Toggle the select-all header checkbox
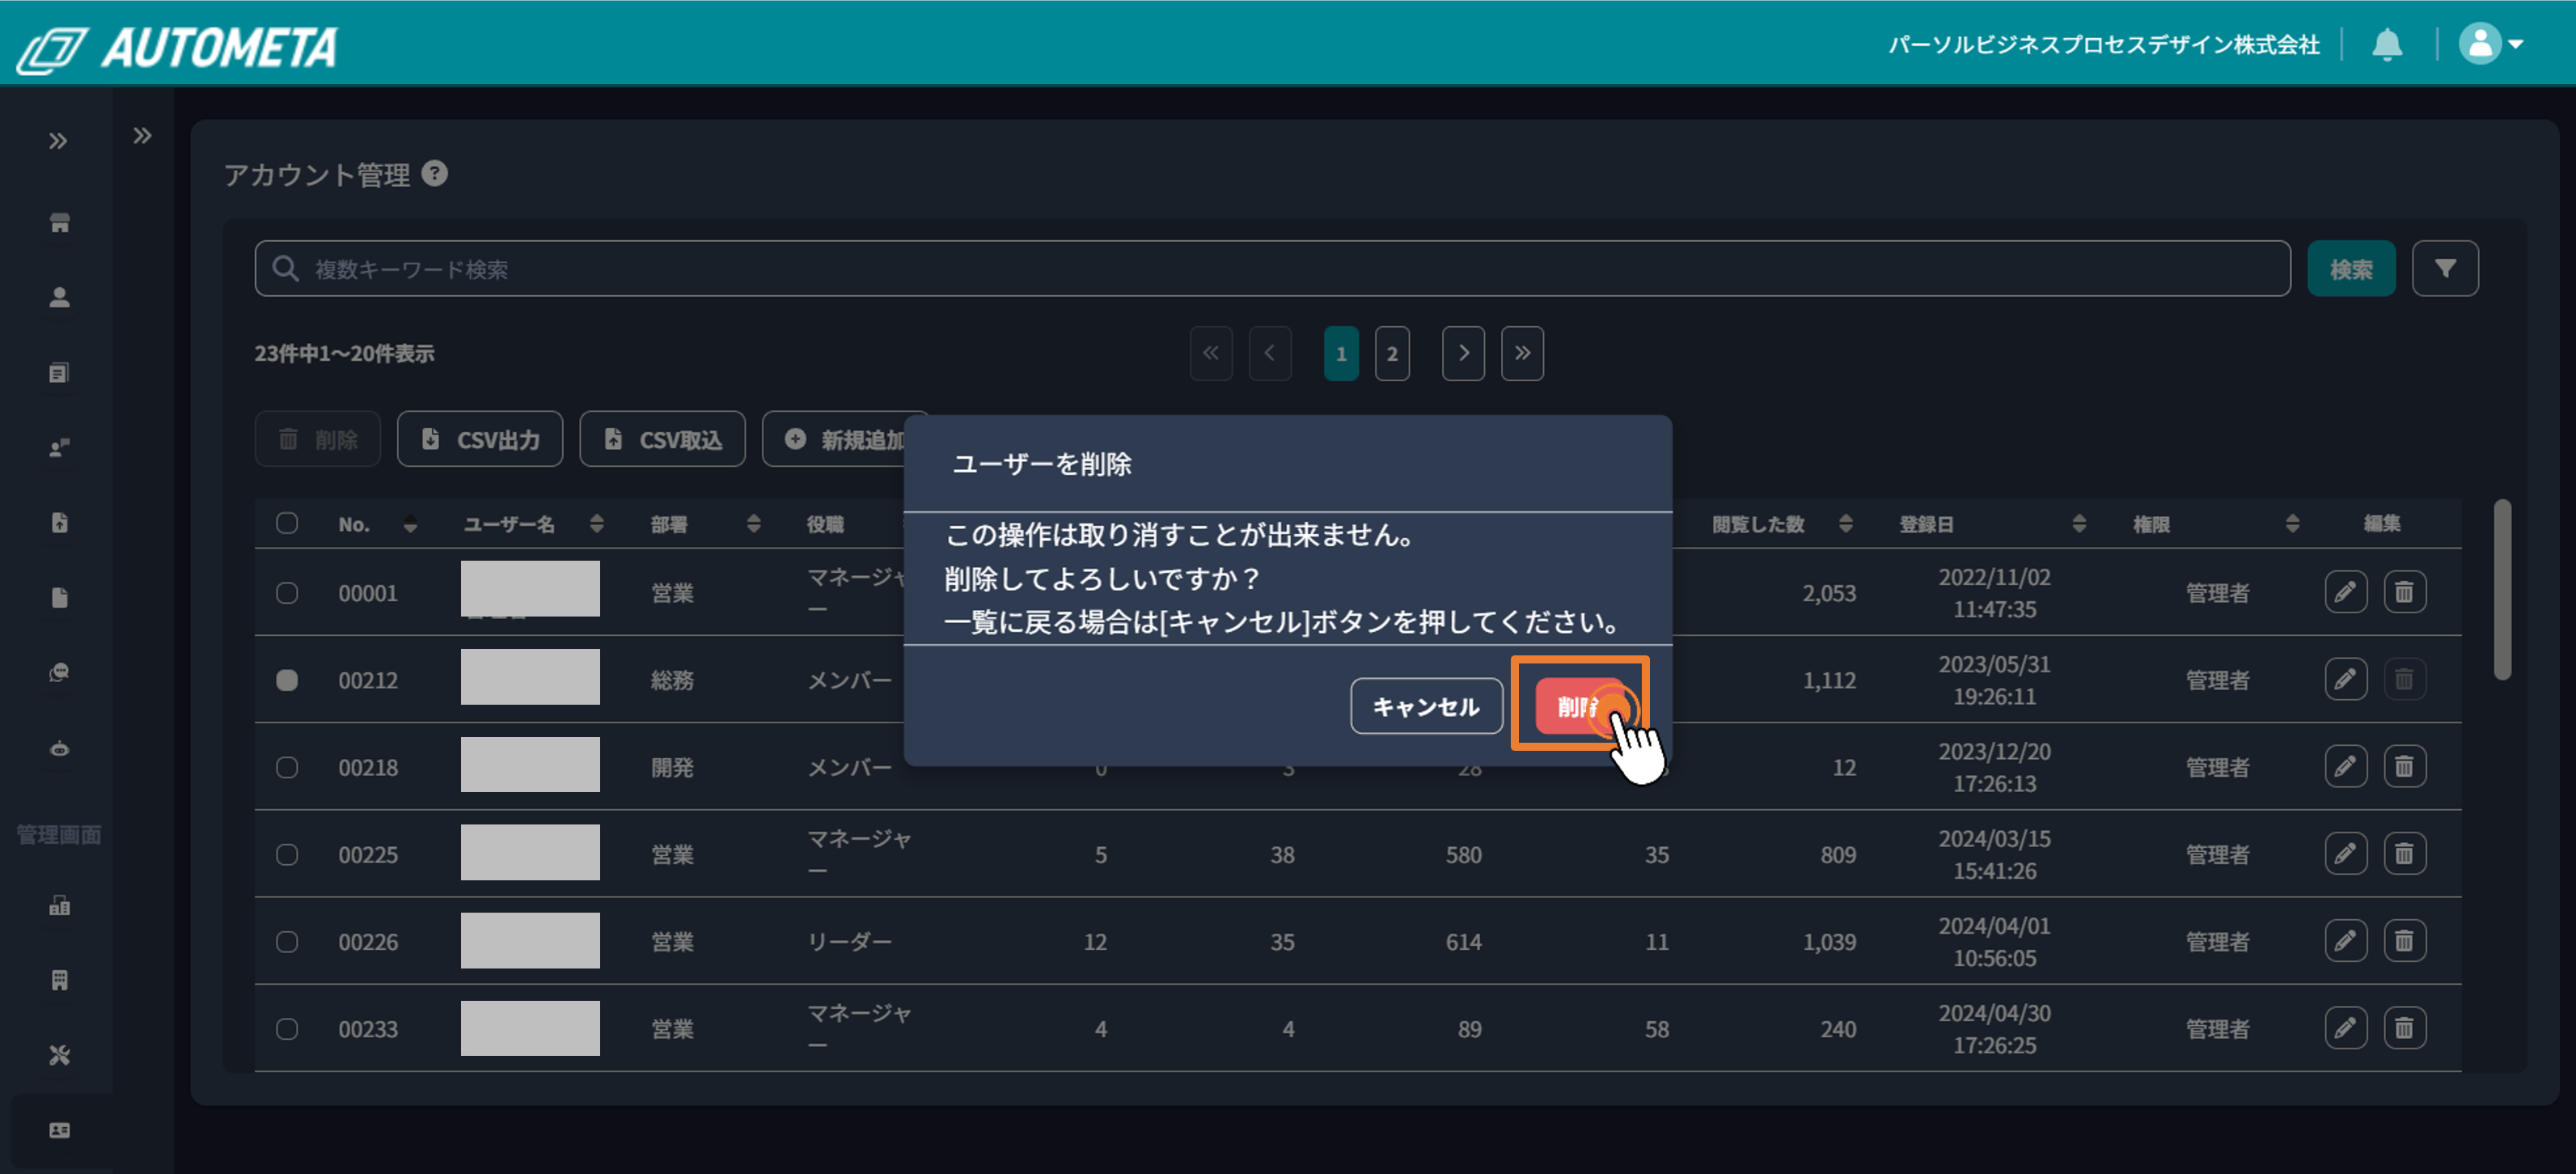 pyautogui.click(x=287, y=523)
